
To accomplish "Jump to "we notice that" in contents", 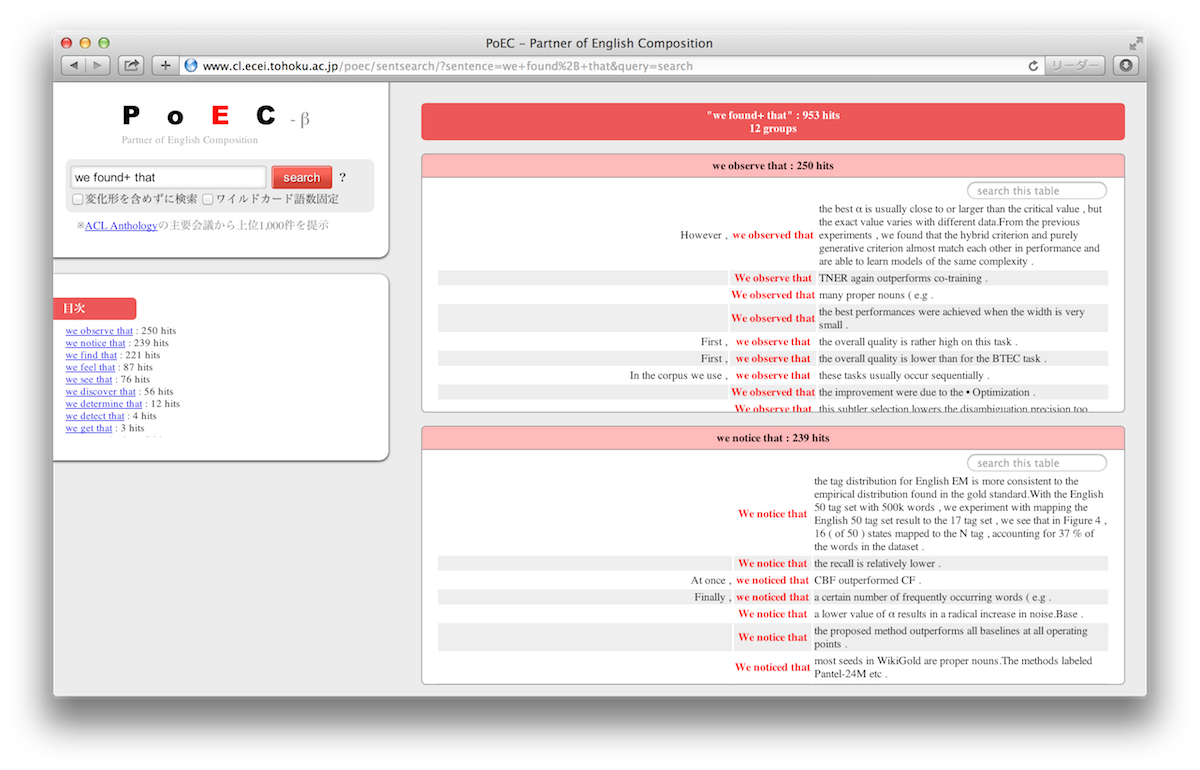I will click(96, 343).
